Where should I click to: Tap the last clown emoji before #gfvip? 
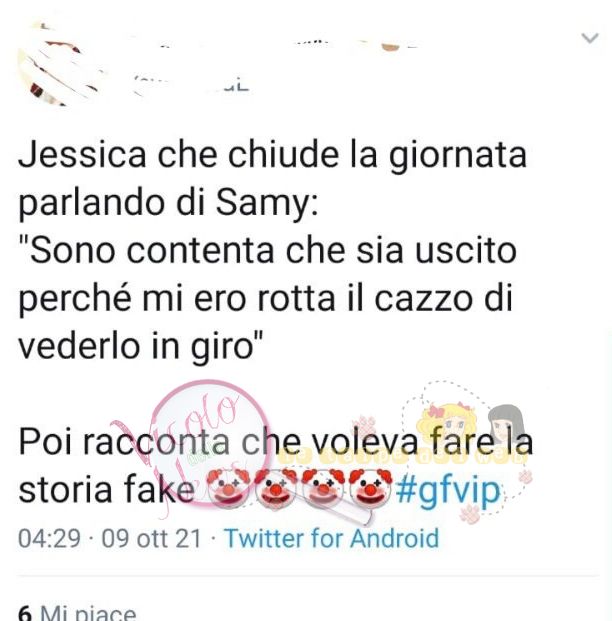point(370,488)
